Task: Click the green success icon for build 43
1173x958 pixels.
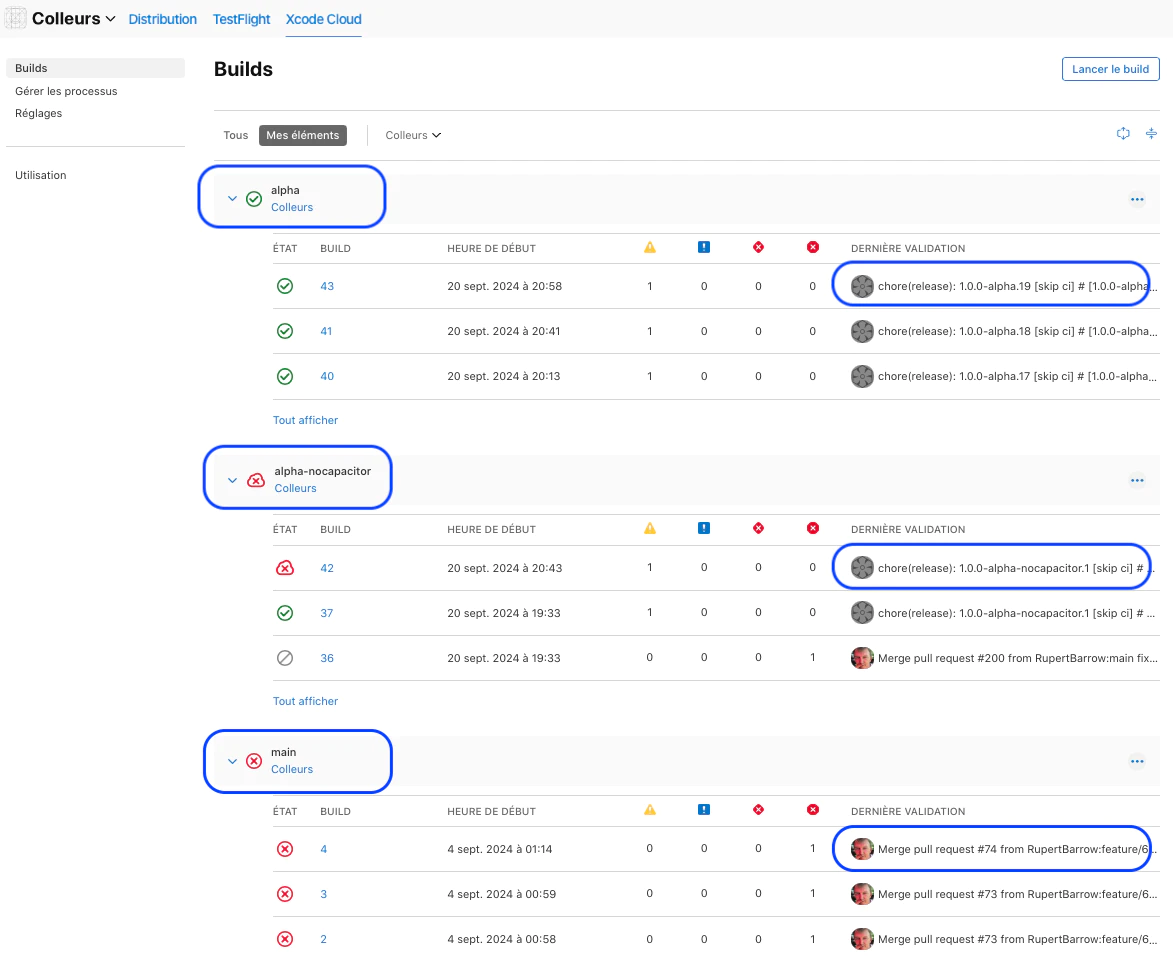Action: click(285, 285)
